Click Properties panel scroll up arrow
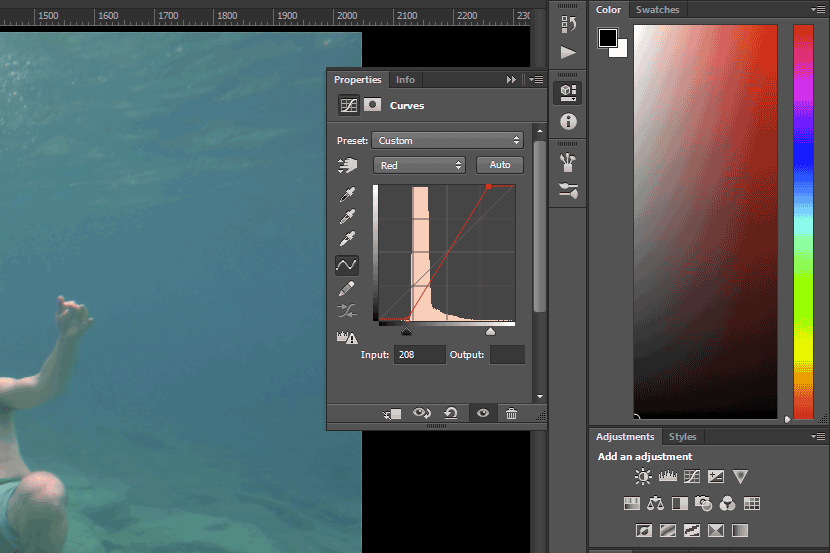The image size is (830, 553). coord(539,130)
